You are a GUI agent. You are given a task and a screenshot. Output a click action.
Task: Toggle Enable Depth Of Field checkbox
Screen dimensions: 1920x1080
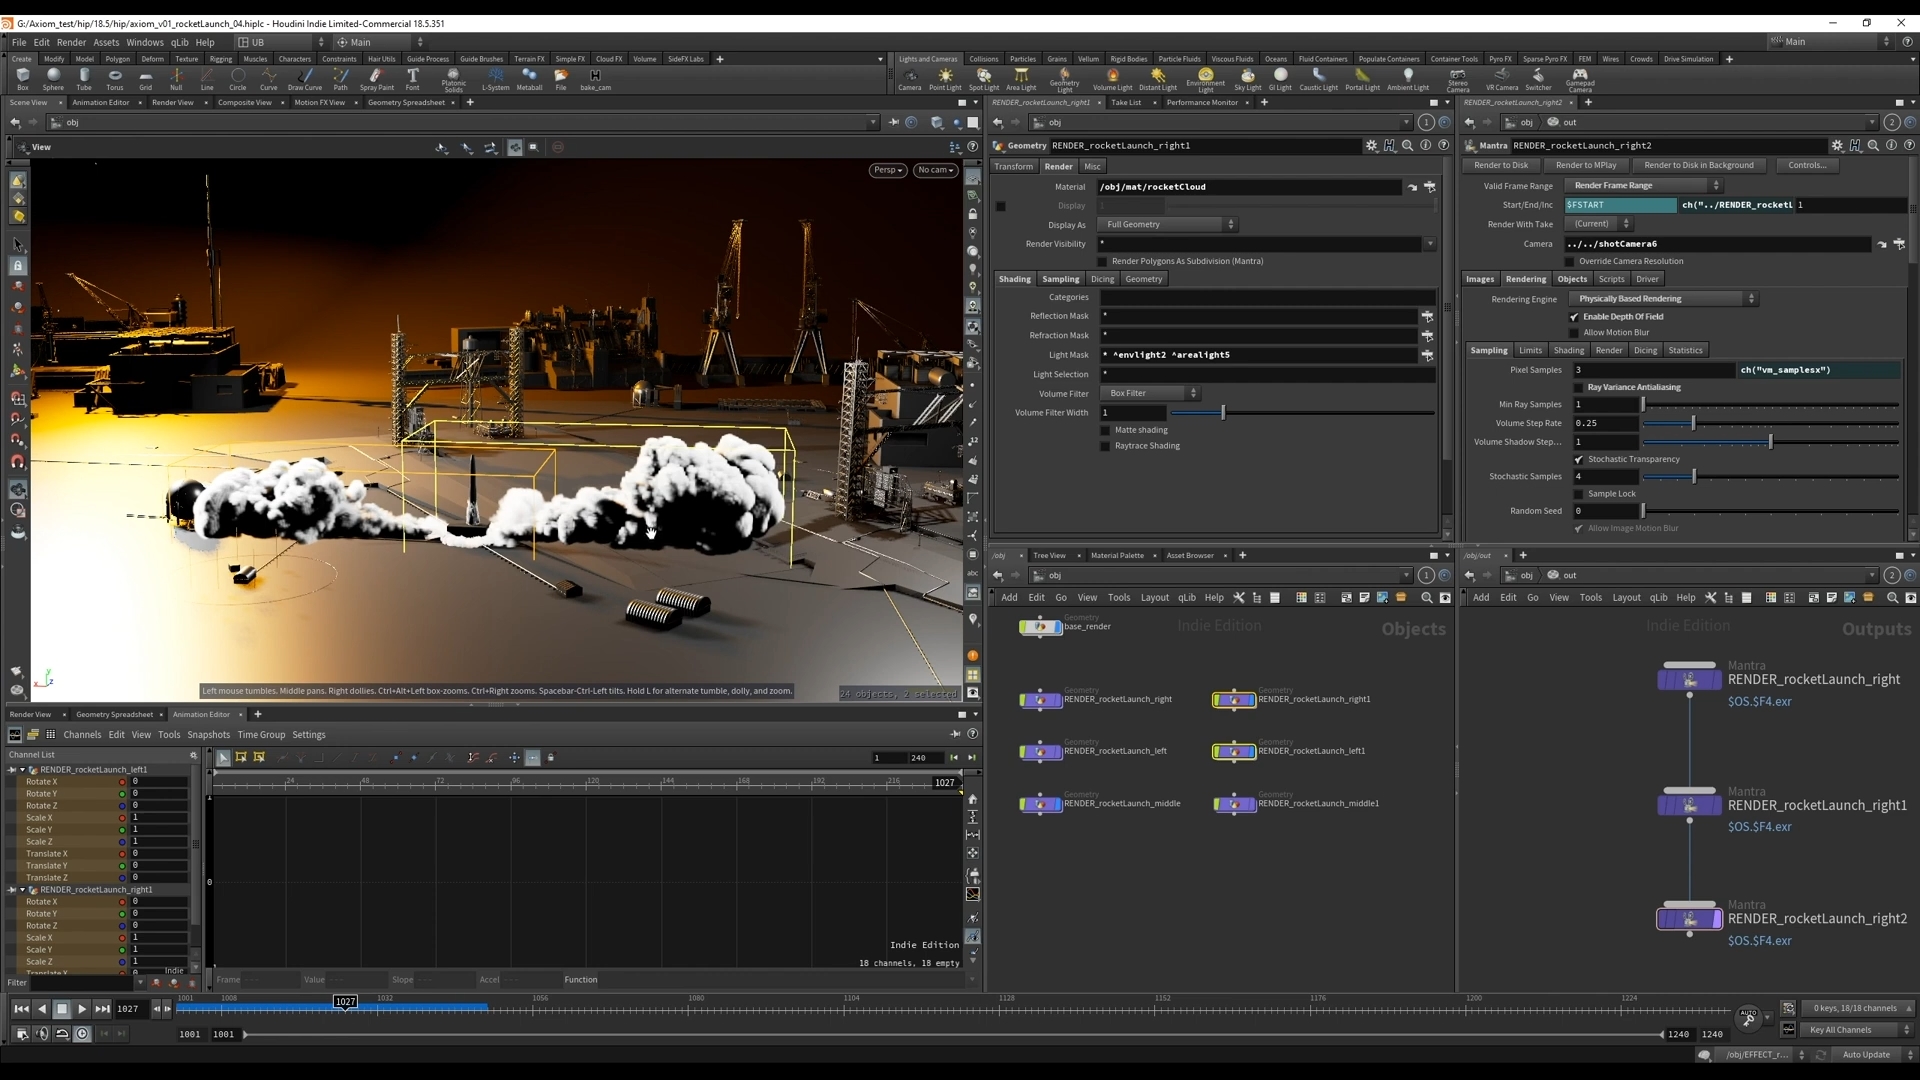pyautogui.click(x=1575, y=317)
